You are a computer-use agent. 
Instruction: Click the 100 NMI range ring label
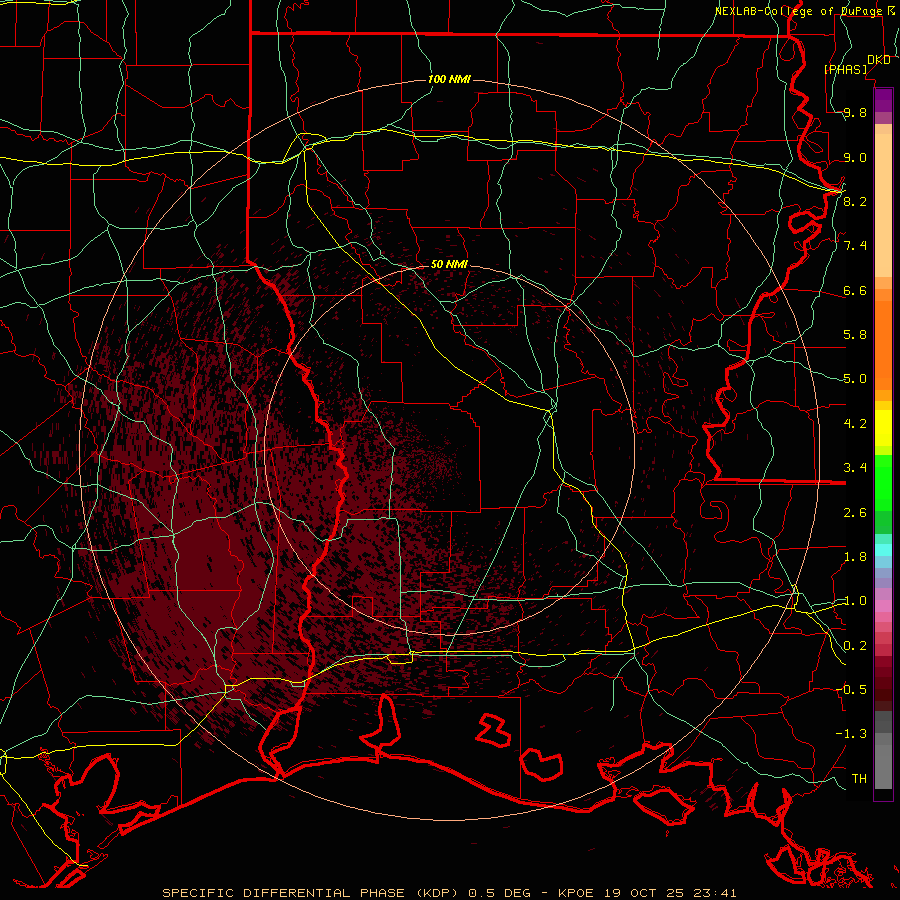coord(449,79)
